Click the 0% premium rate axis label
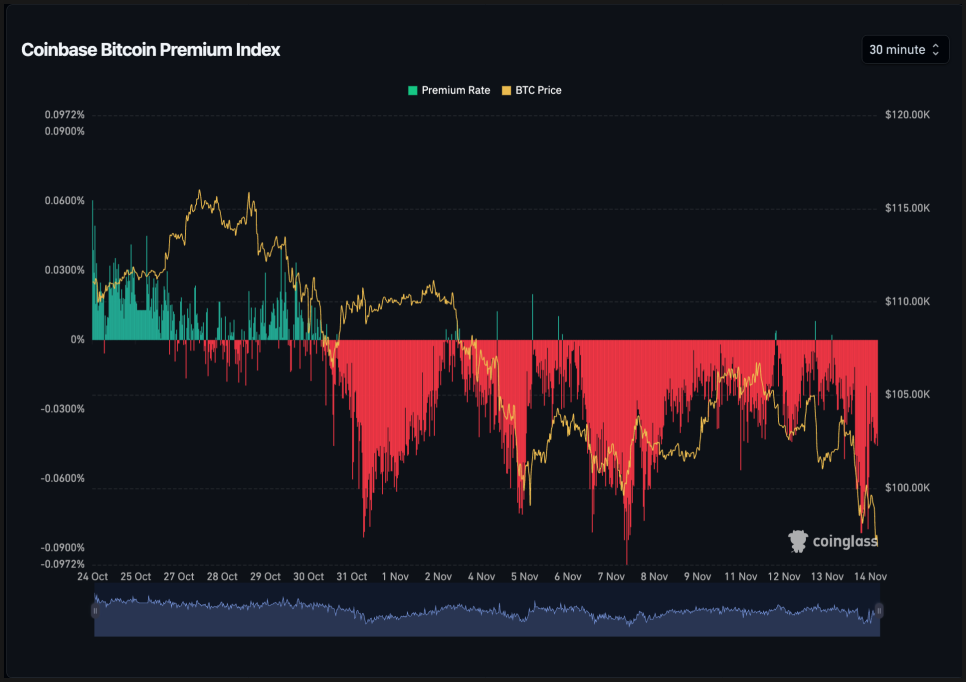 78,340
